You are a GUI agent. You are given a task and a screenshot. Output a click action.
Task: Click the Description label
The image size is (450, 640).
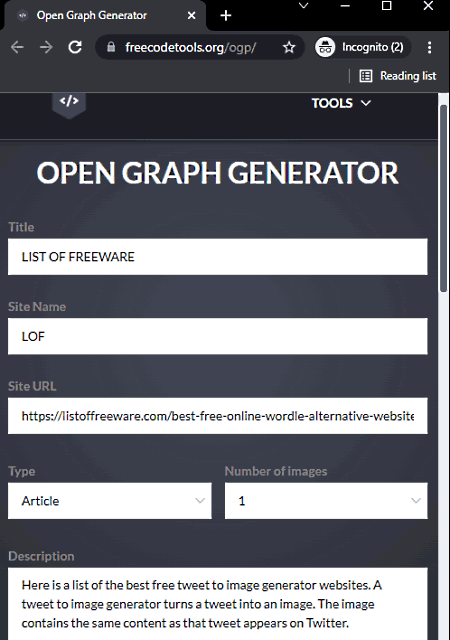pyautogui.click(x=41, y=556)
